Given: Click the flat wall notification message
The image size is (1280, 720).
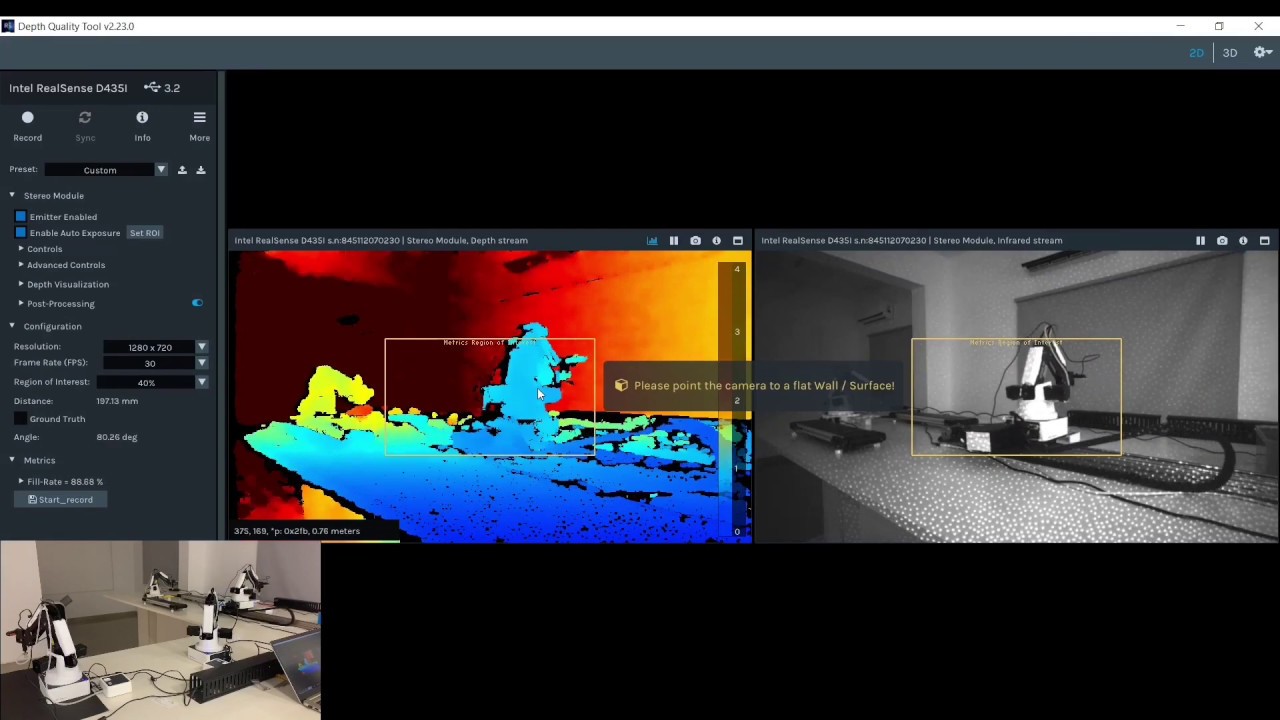Looking at the screenshot, I should point(764,385).
